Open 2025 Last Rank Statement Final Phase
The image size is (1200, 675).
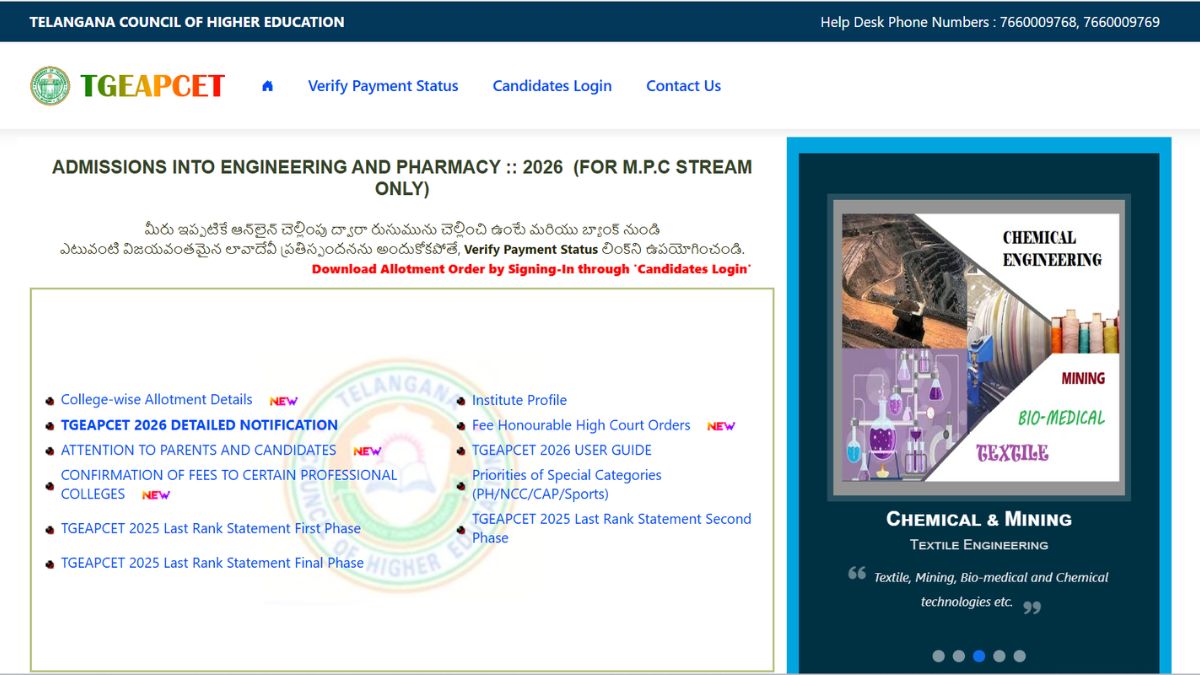tap(212, 563)
